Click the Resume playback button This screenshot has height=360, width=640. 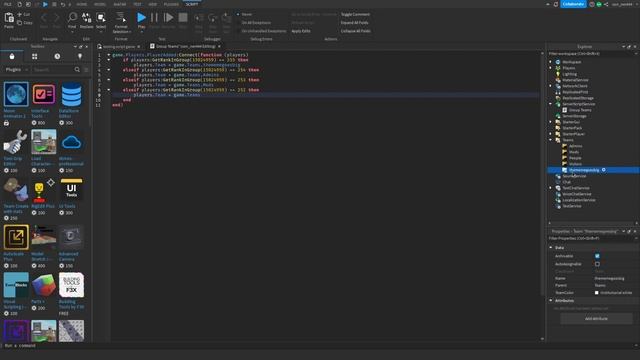(168, 17)
